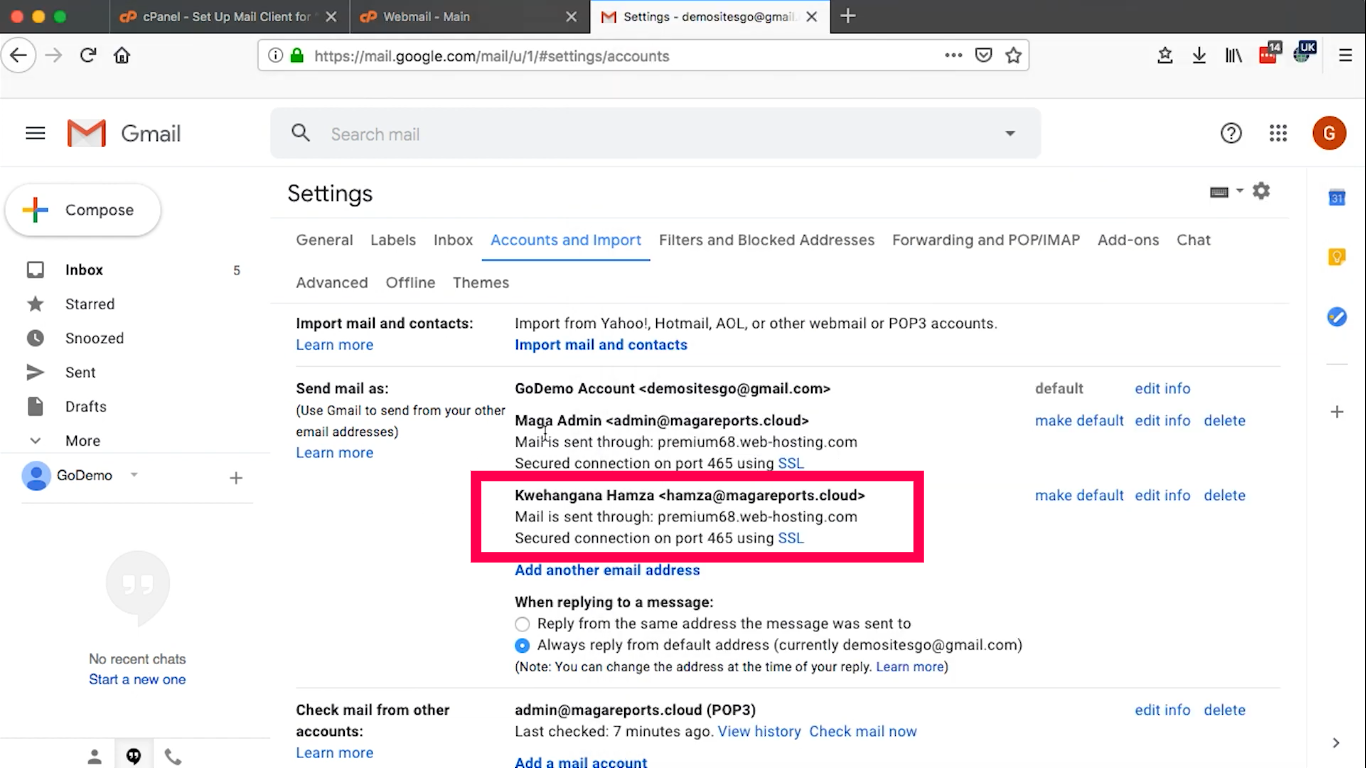Open Offline settings tab
Viewport: 1366px width, 768px height.
410,283
